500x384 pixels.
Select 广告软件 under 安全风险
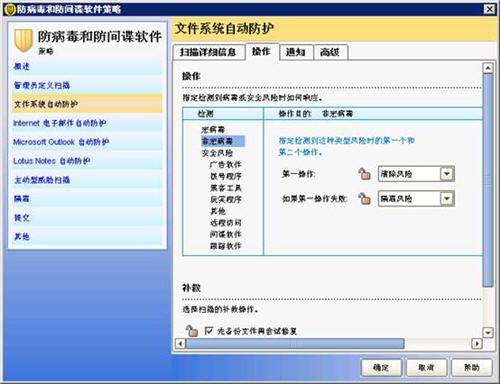pos(226,165)
